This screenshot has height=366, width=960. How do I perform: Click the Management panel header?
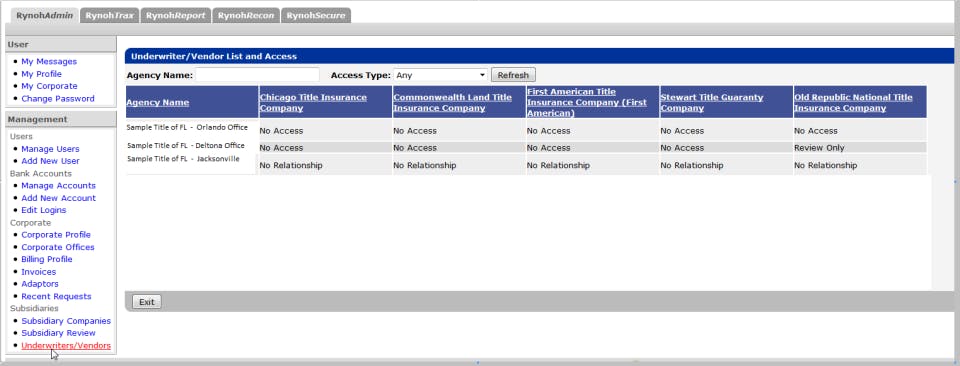61,119
